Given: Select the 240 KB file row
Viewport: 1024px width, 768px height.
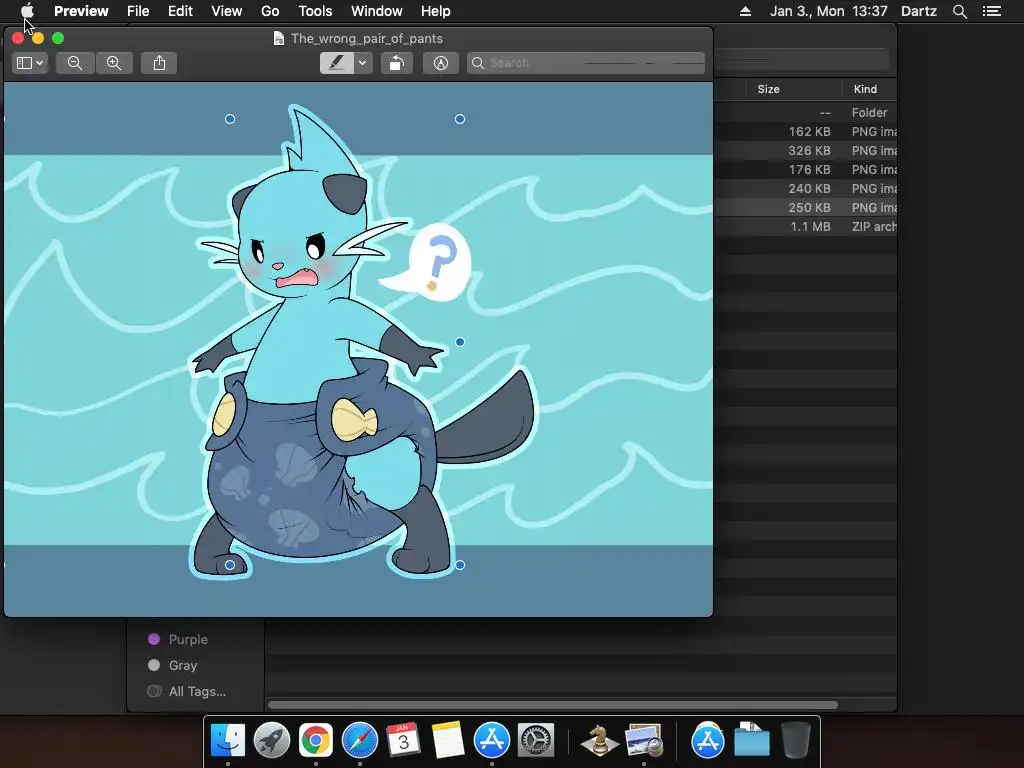Looking at the screenshot, I should (x=805, y=188).
